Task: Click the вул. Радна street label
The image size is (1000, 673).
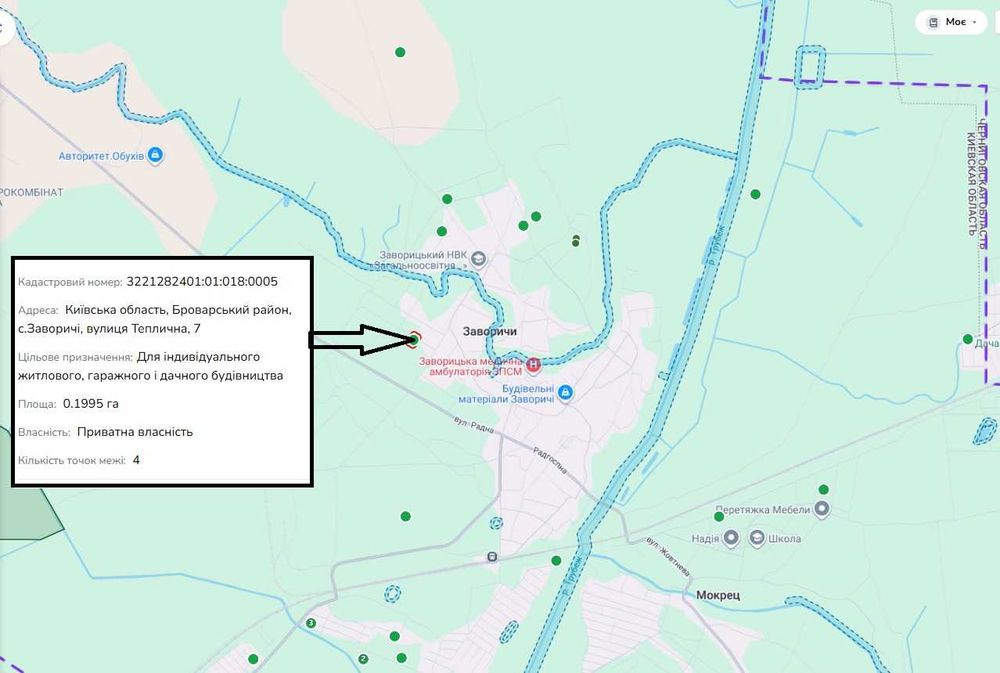Action: click(x=474, y=425)
